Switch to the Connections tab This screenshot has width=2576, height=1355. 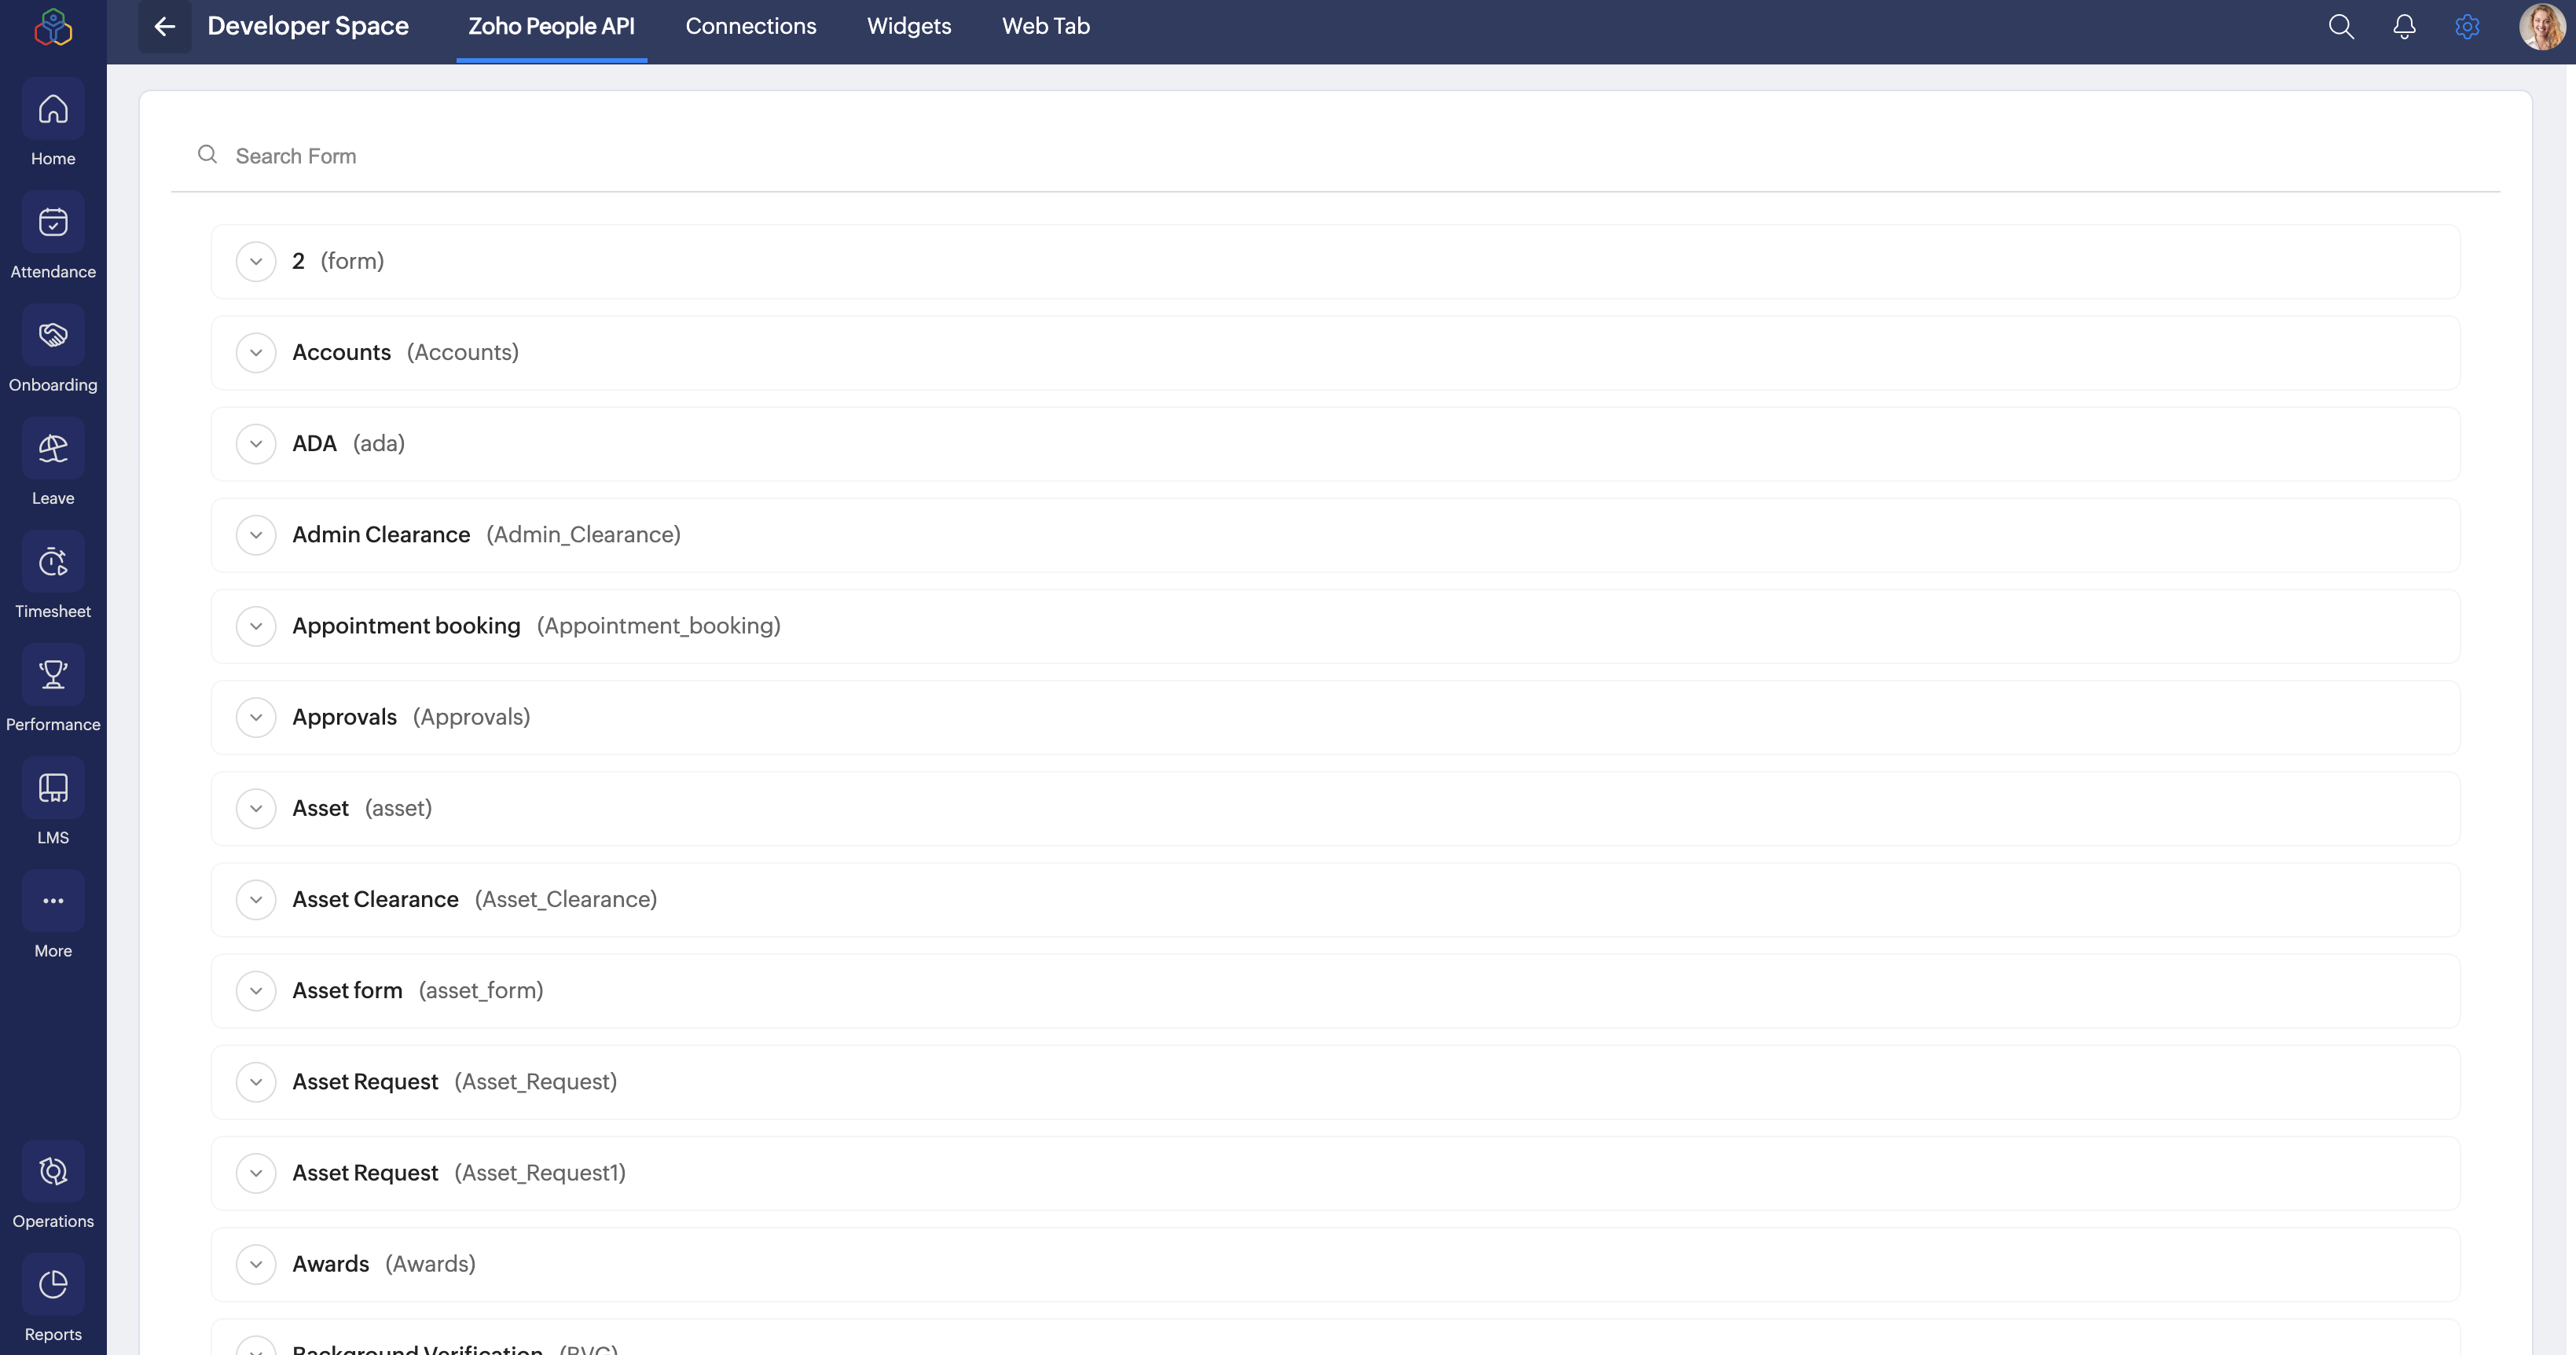click(x=750, y=27)
